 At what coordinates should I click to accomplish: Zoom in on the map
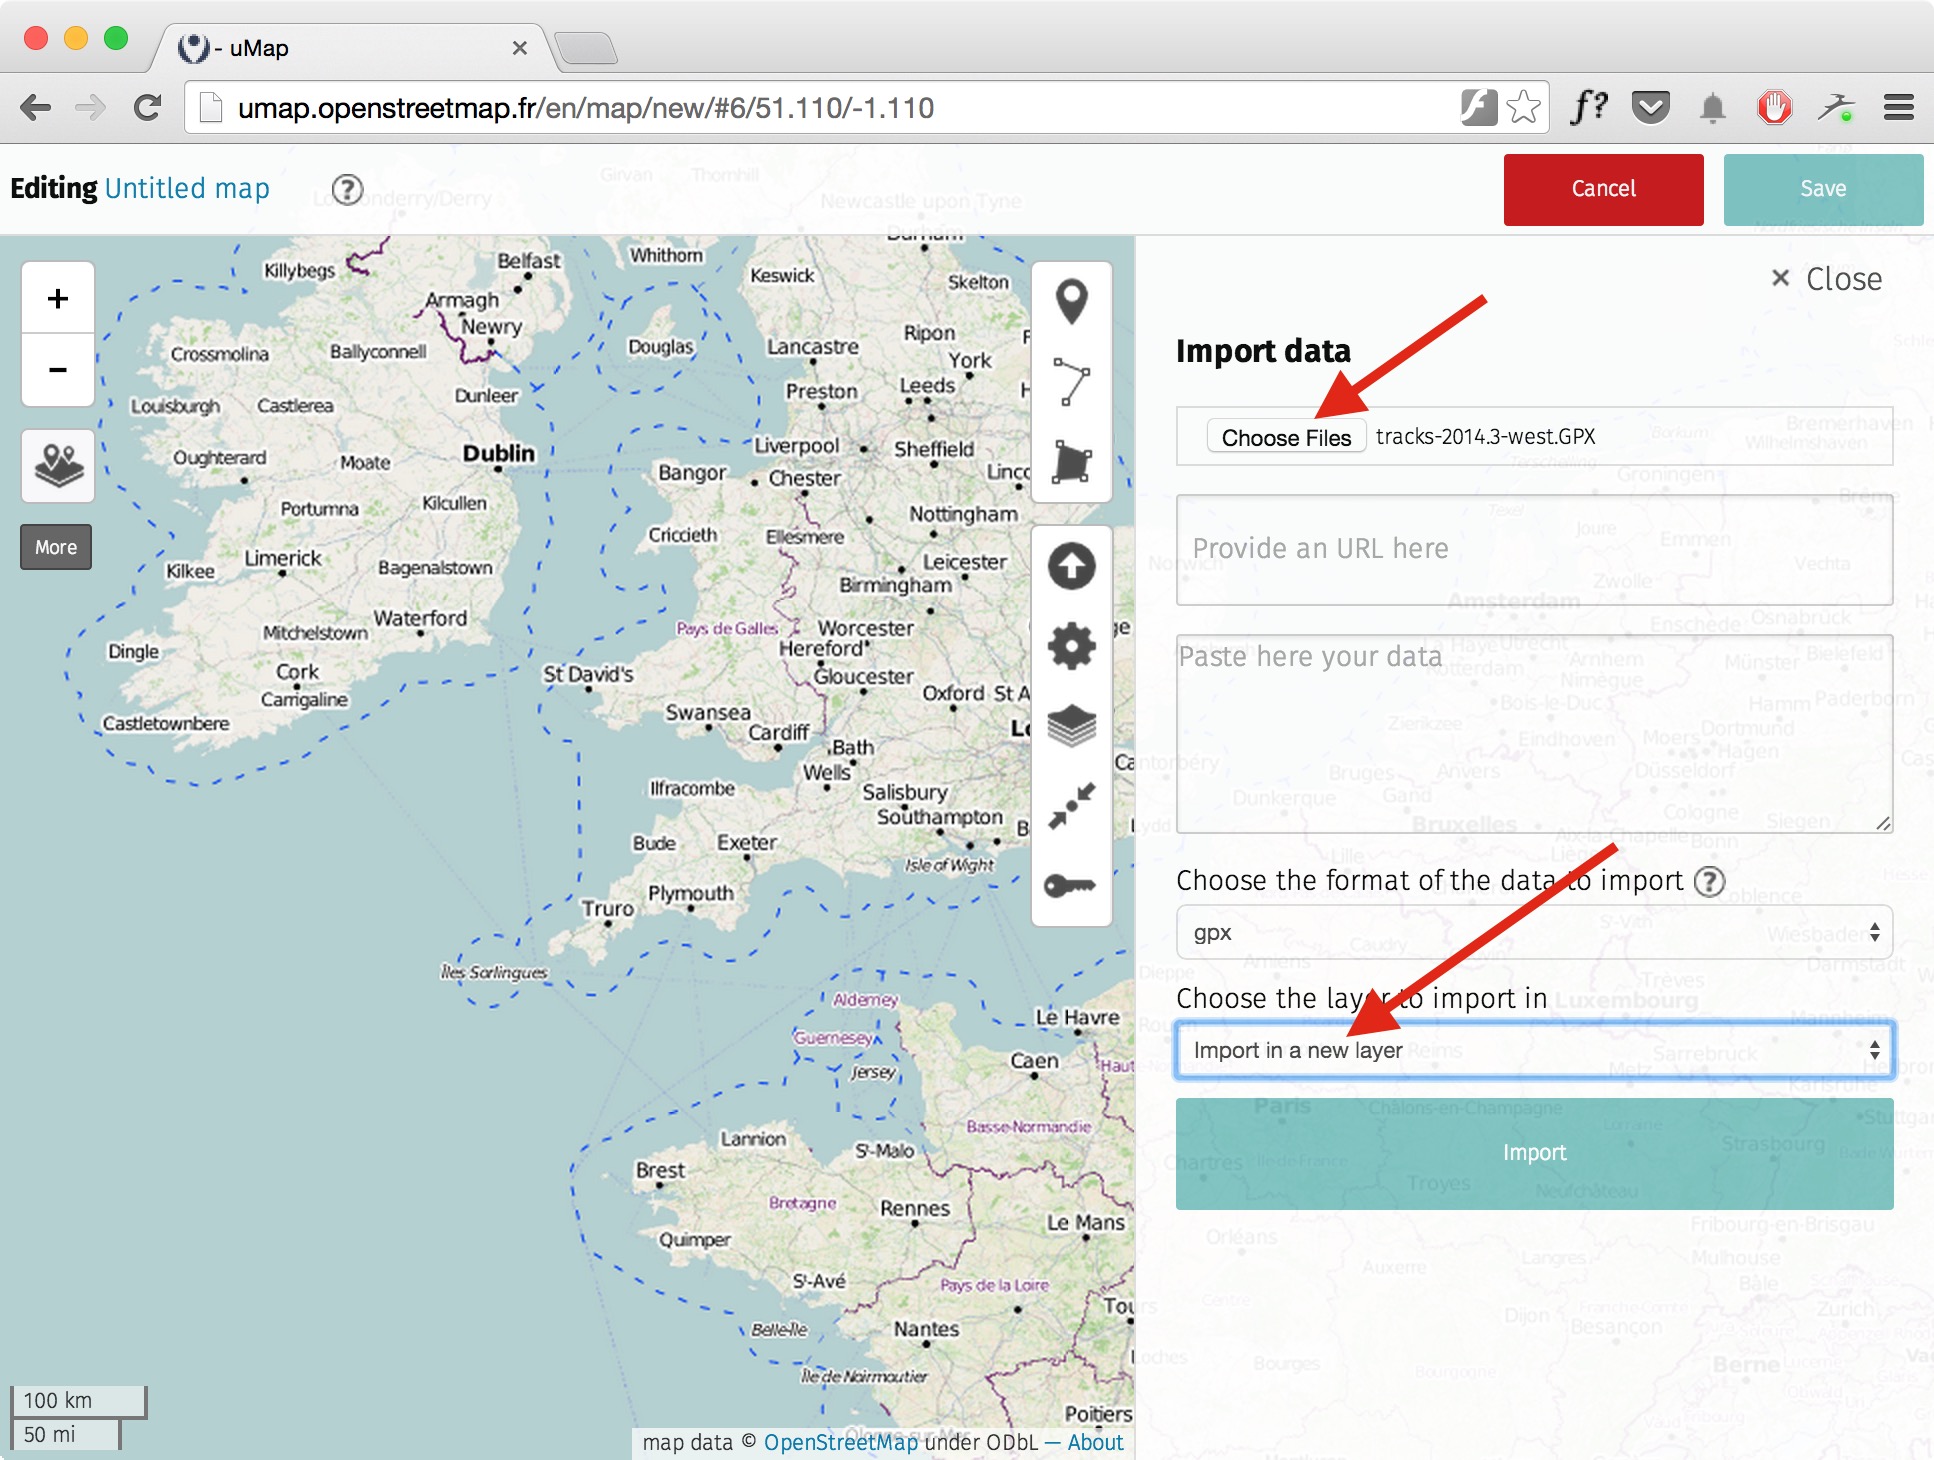(58, 299)
